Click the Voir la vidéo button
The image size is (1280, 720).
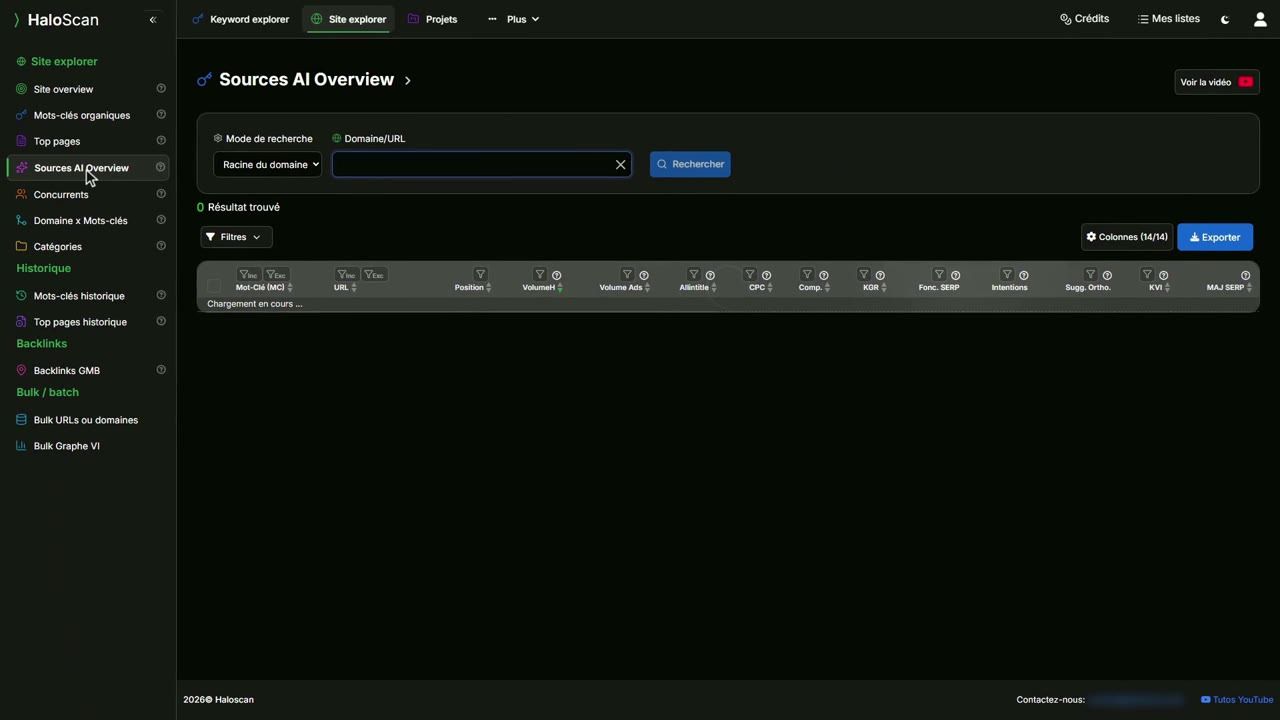point(1217,82)
